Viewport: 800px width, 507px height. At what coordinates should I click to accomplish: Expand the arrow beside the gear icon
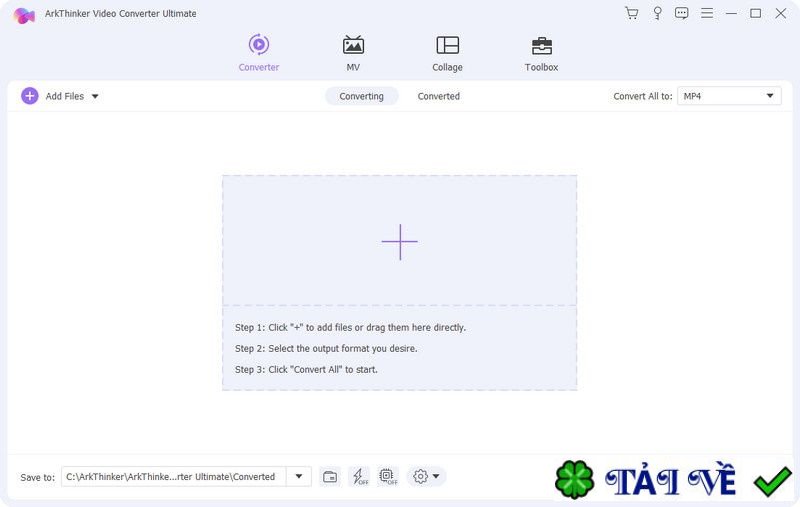[x=436, y=477]
